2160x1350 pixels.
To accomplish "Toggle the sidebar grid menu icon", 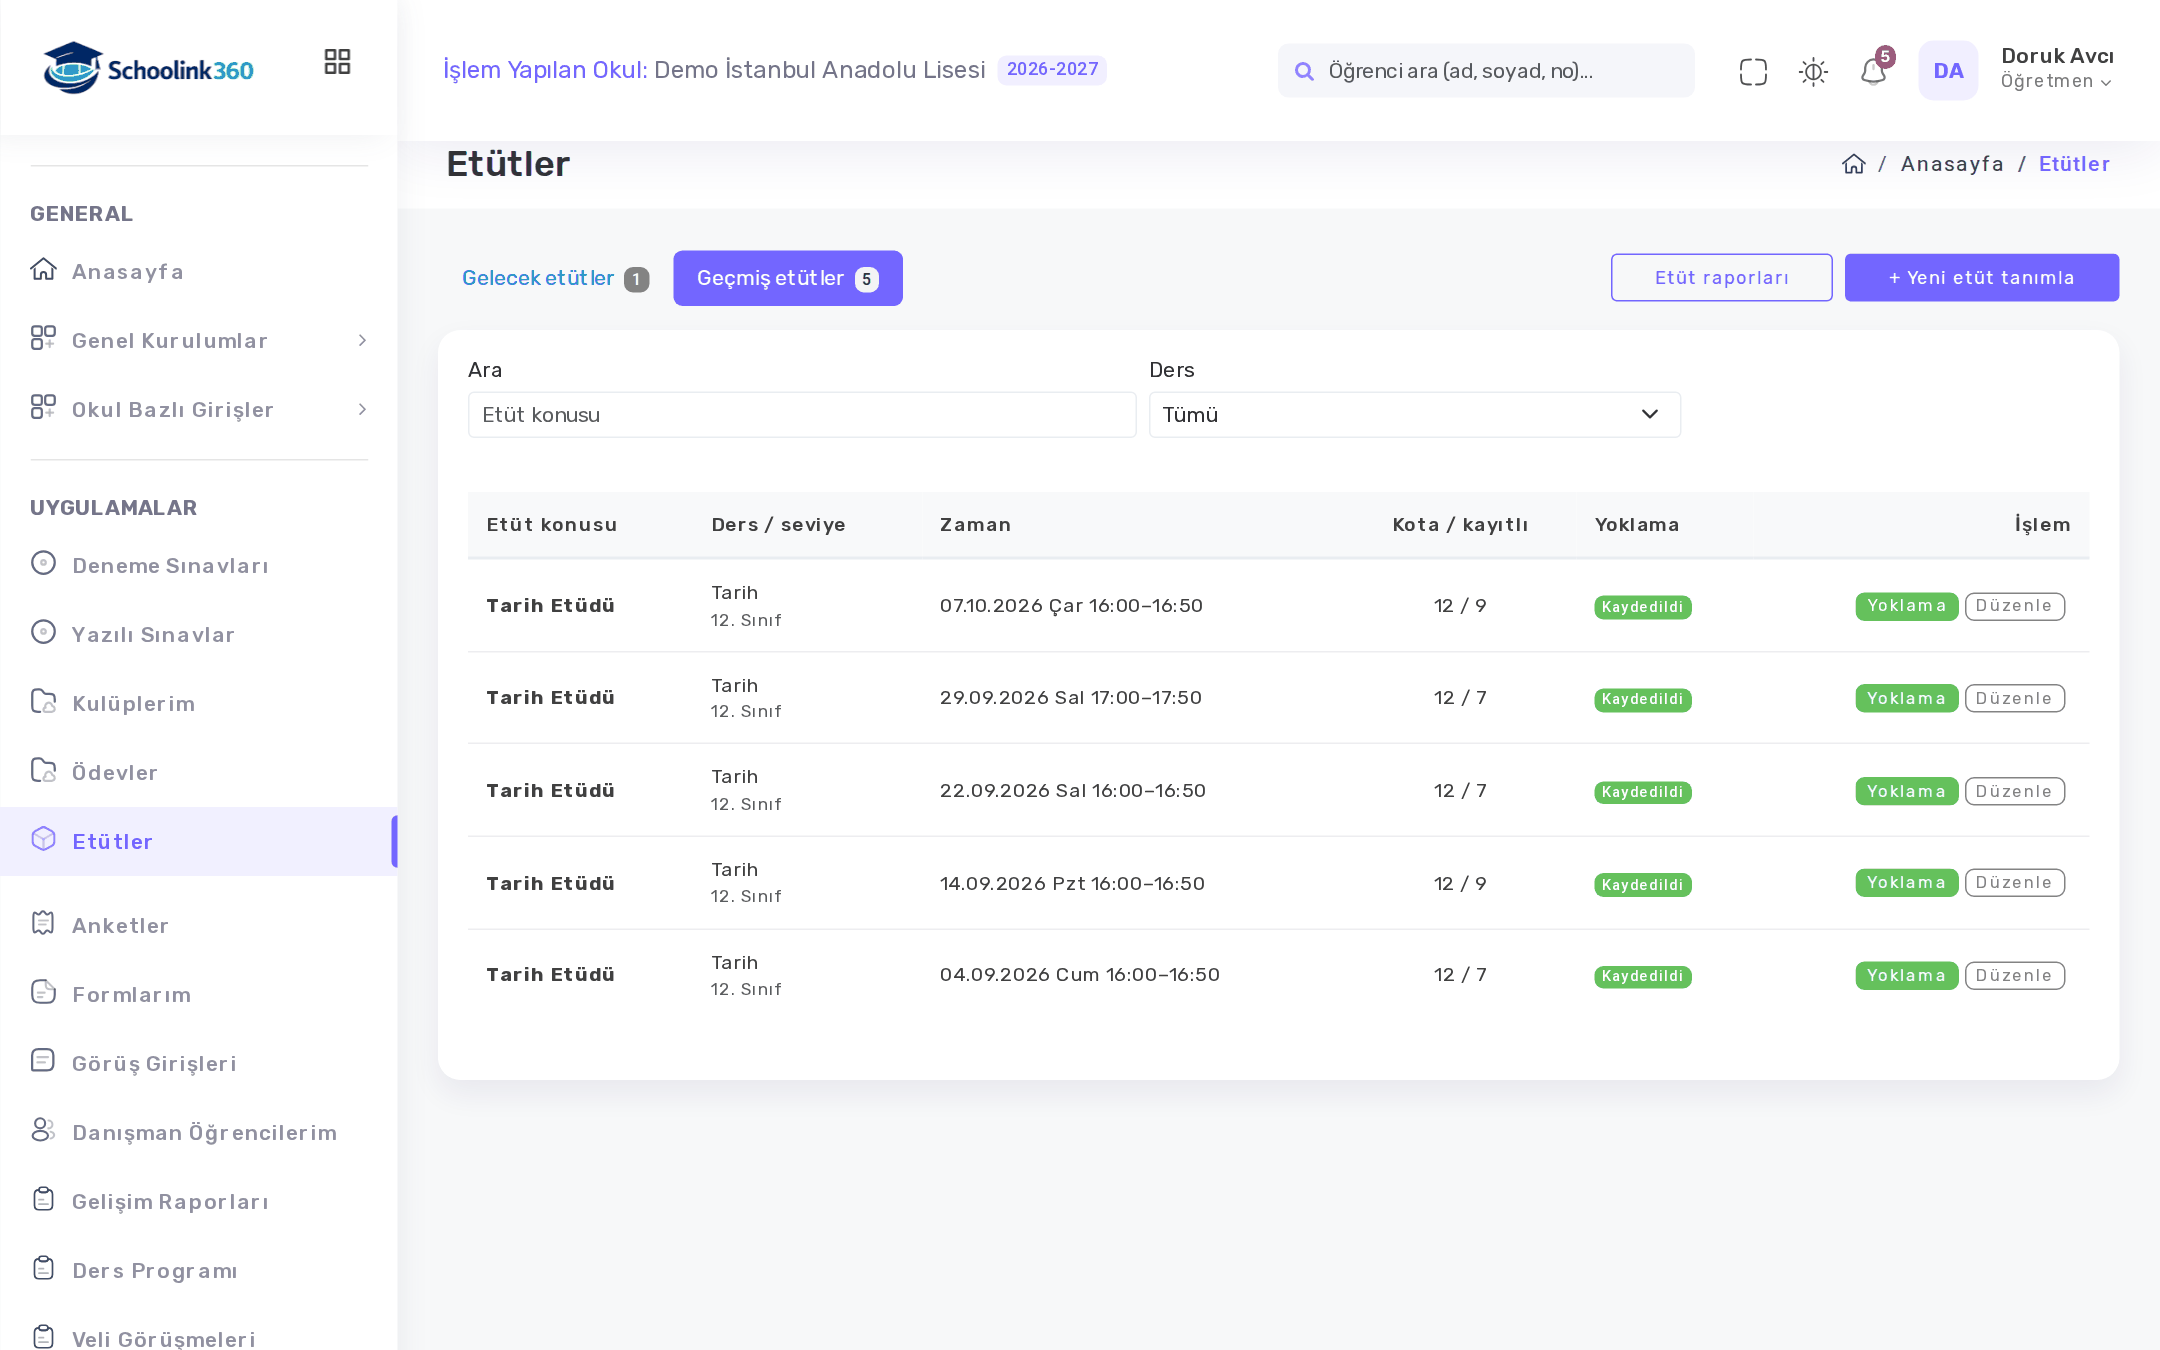I will point(337,62).
